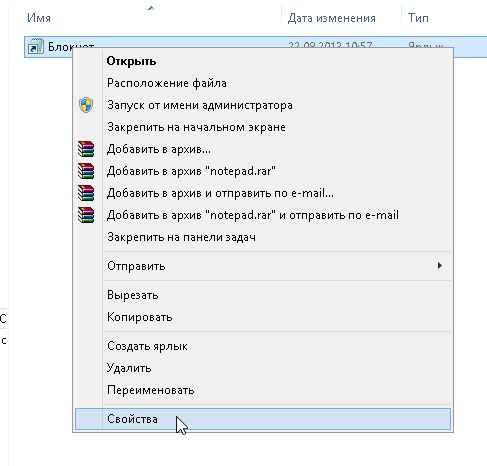Run via Запуск от имени администратора
This screenshot has width=487, height=466.
click(263, 105)
